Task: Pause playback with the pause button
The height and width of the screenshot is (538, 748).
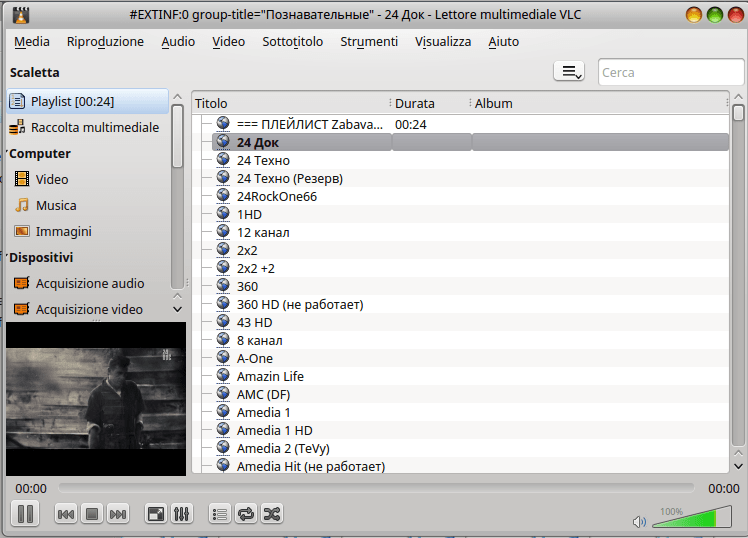Action: (25, 514)
